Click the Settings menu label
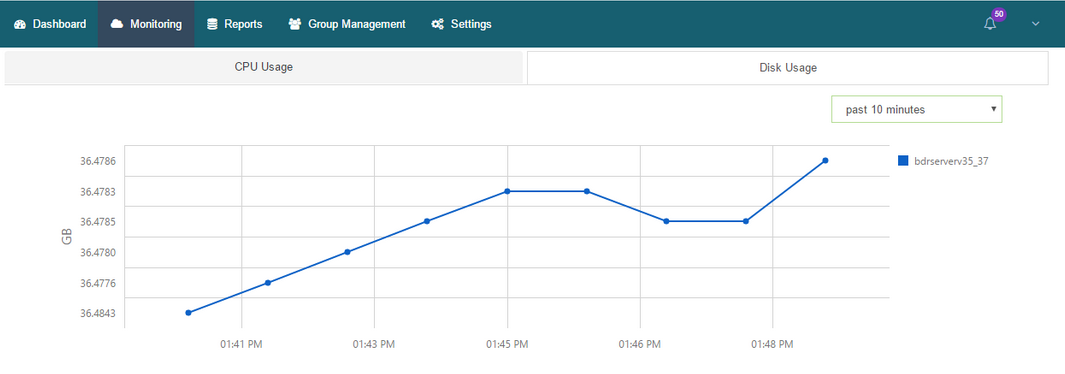The image size is (1065, 374). click(471, 24)
